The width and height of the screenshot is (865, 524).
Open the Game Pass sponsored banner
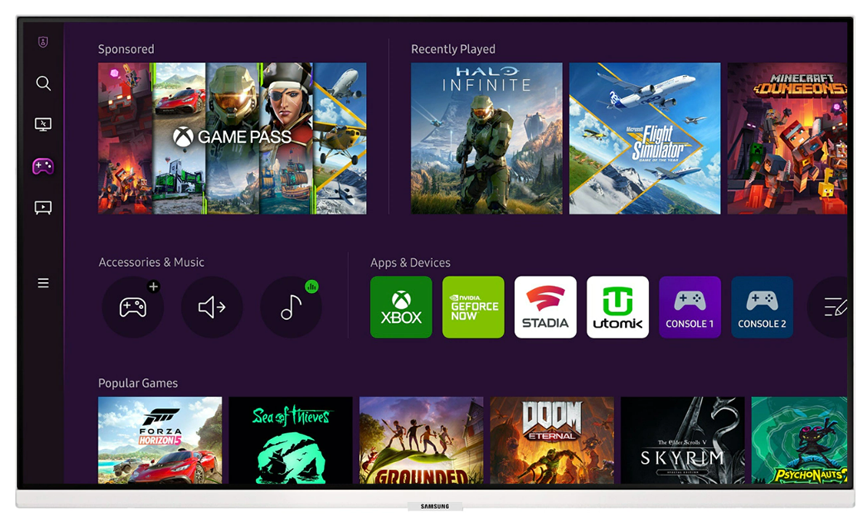pos(232,138)
